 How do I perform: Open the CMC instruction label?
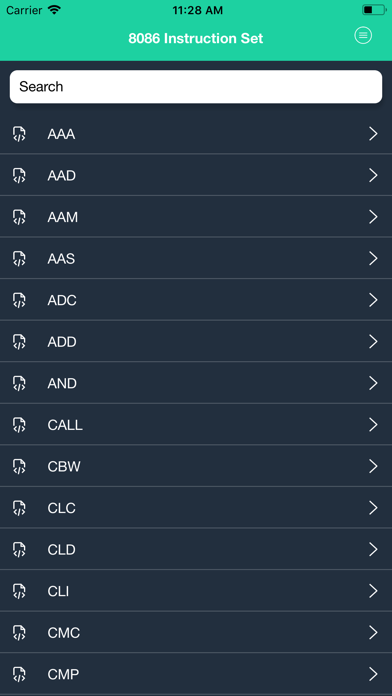pyautogui.click(x=64, y=633)
